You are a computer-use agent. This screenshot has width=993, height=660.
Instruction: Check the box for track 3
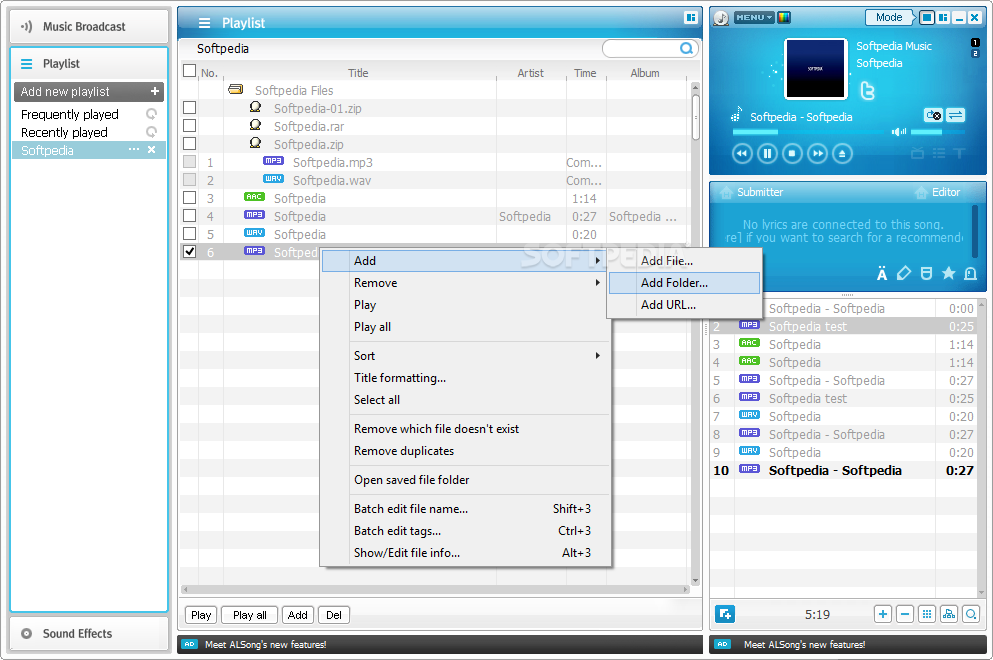pos(189,198)
